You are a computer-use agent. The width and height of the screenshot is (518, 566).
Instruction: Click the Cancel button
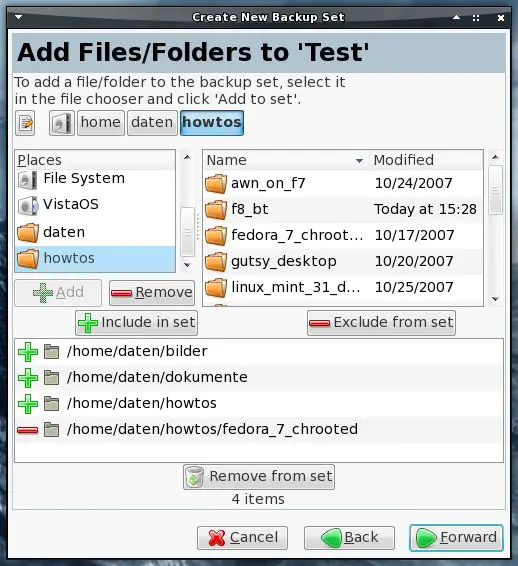click(x=243, y=538)
